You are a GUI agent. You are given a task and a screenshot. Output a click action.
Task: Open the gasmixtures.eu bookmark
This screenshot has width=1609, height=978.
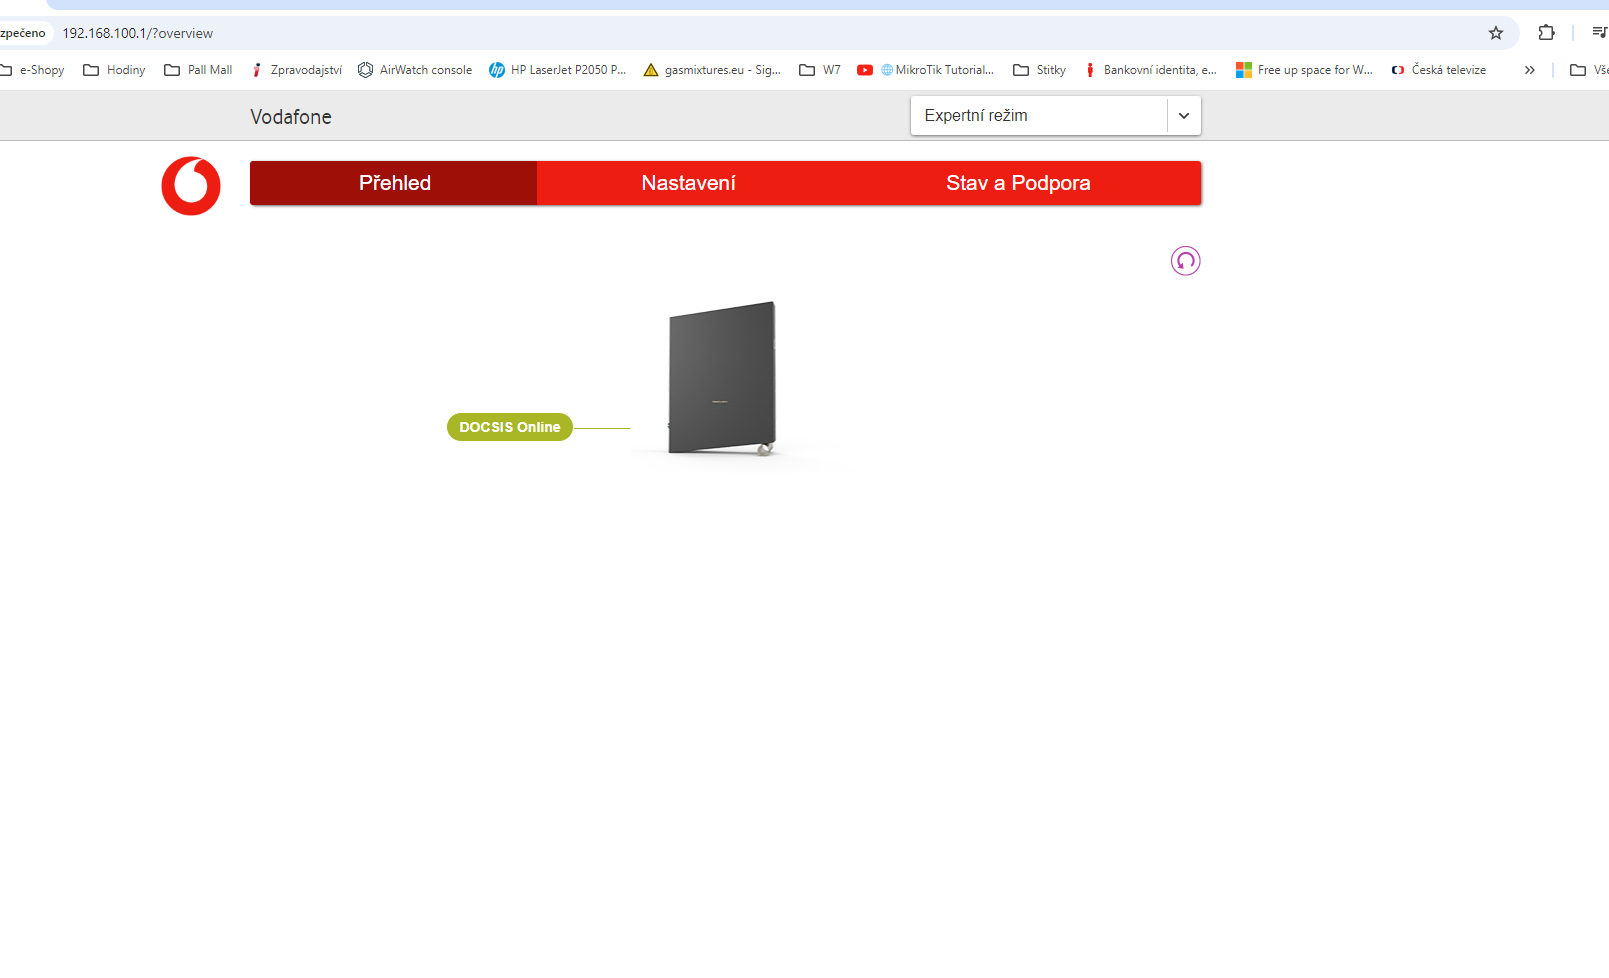tap(712, 70)
